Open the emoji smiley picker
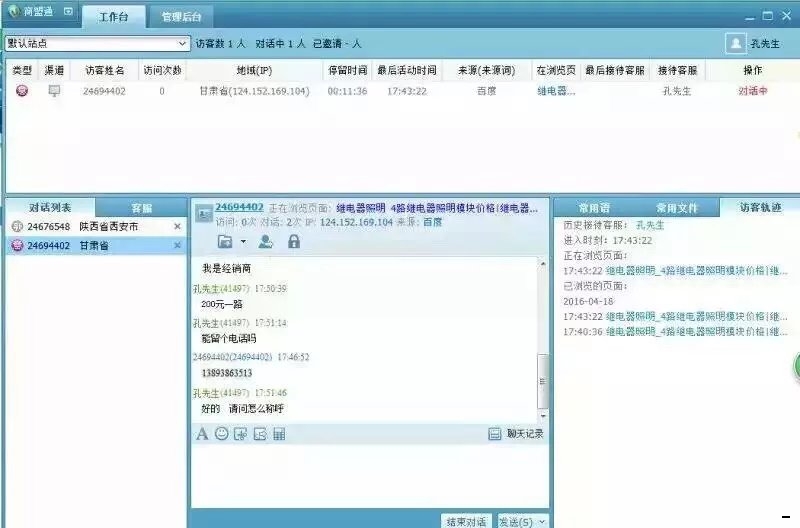The height and width of the screenshot is (528, 800). [222, 434]
